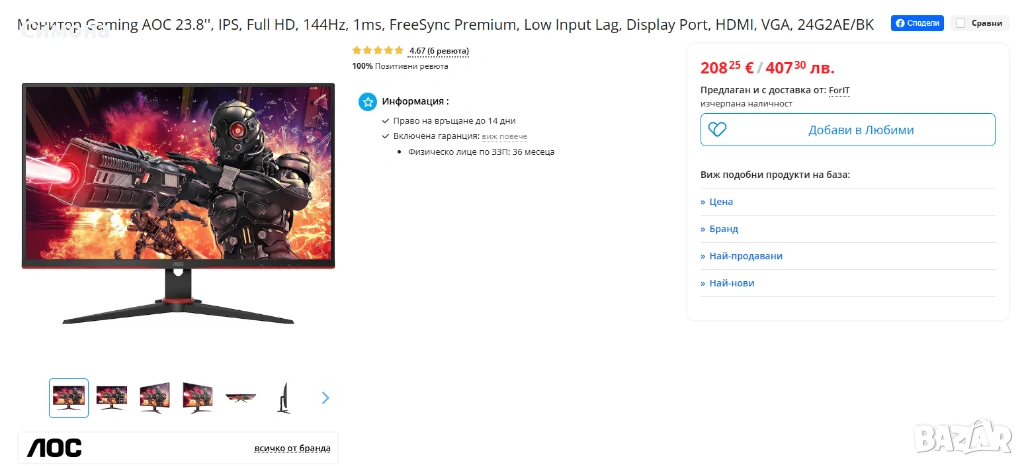This screenshot has height=466, width=1024.
Task: Expand similar products by Бранд
Action: pos(722,229)
